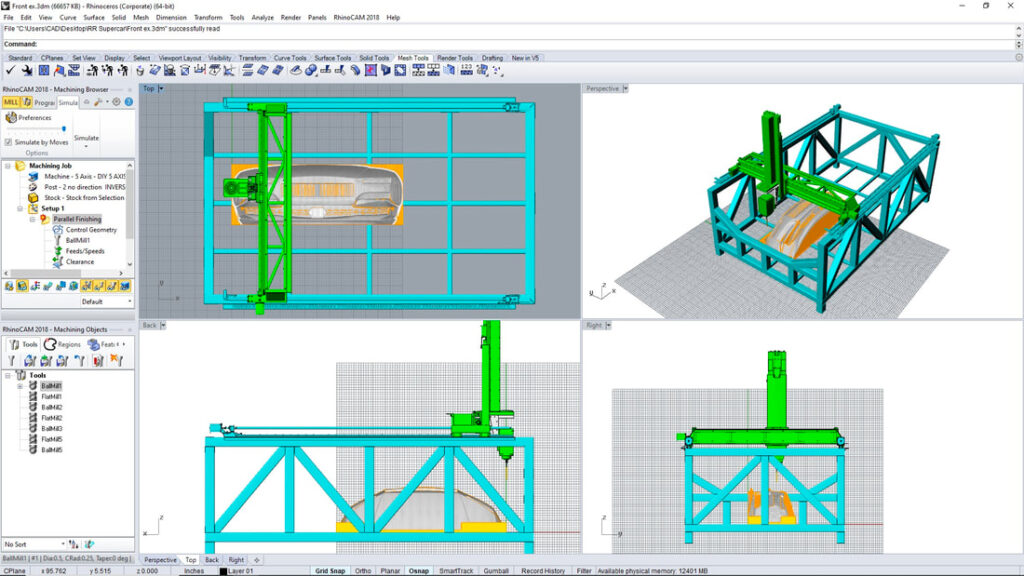Screen dimensions: 1024x576
Task: Adjust the simulation speed slider
Action: point(66,128)
